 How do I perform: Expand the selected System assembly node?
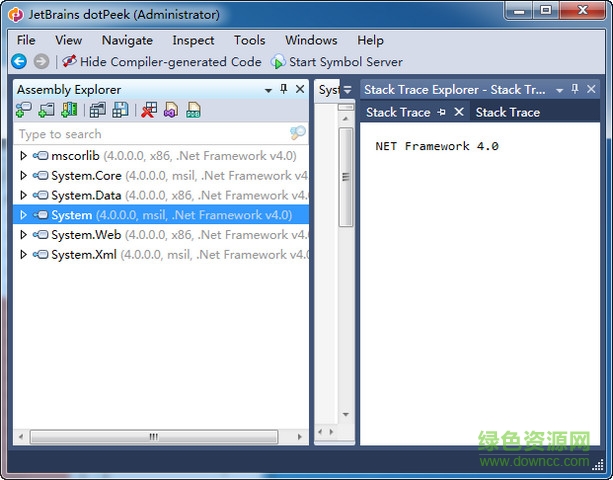[x=23, y=215]
